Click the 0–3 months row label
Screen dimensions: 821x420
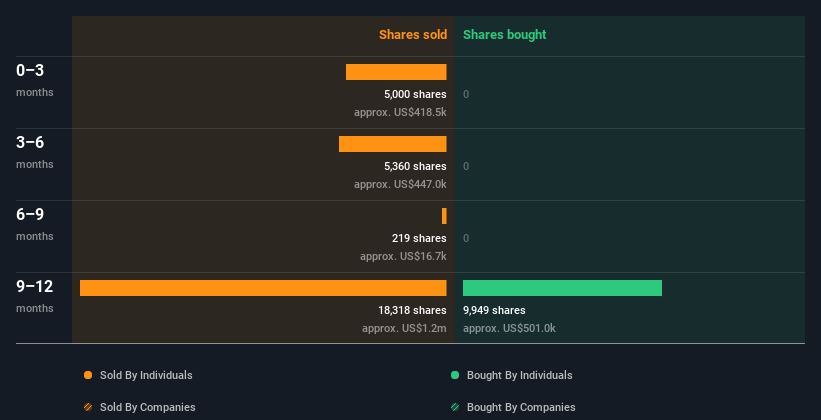35,80
